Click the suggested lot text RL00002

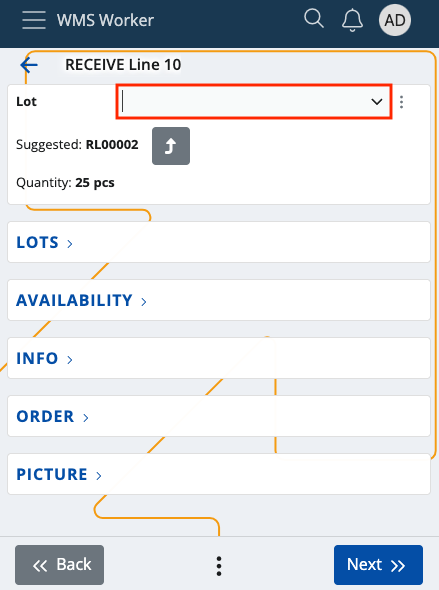click(x=112, y=144)
